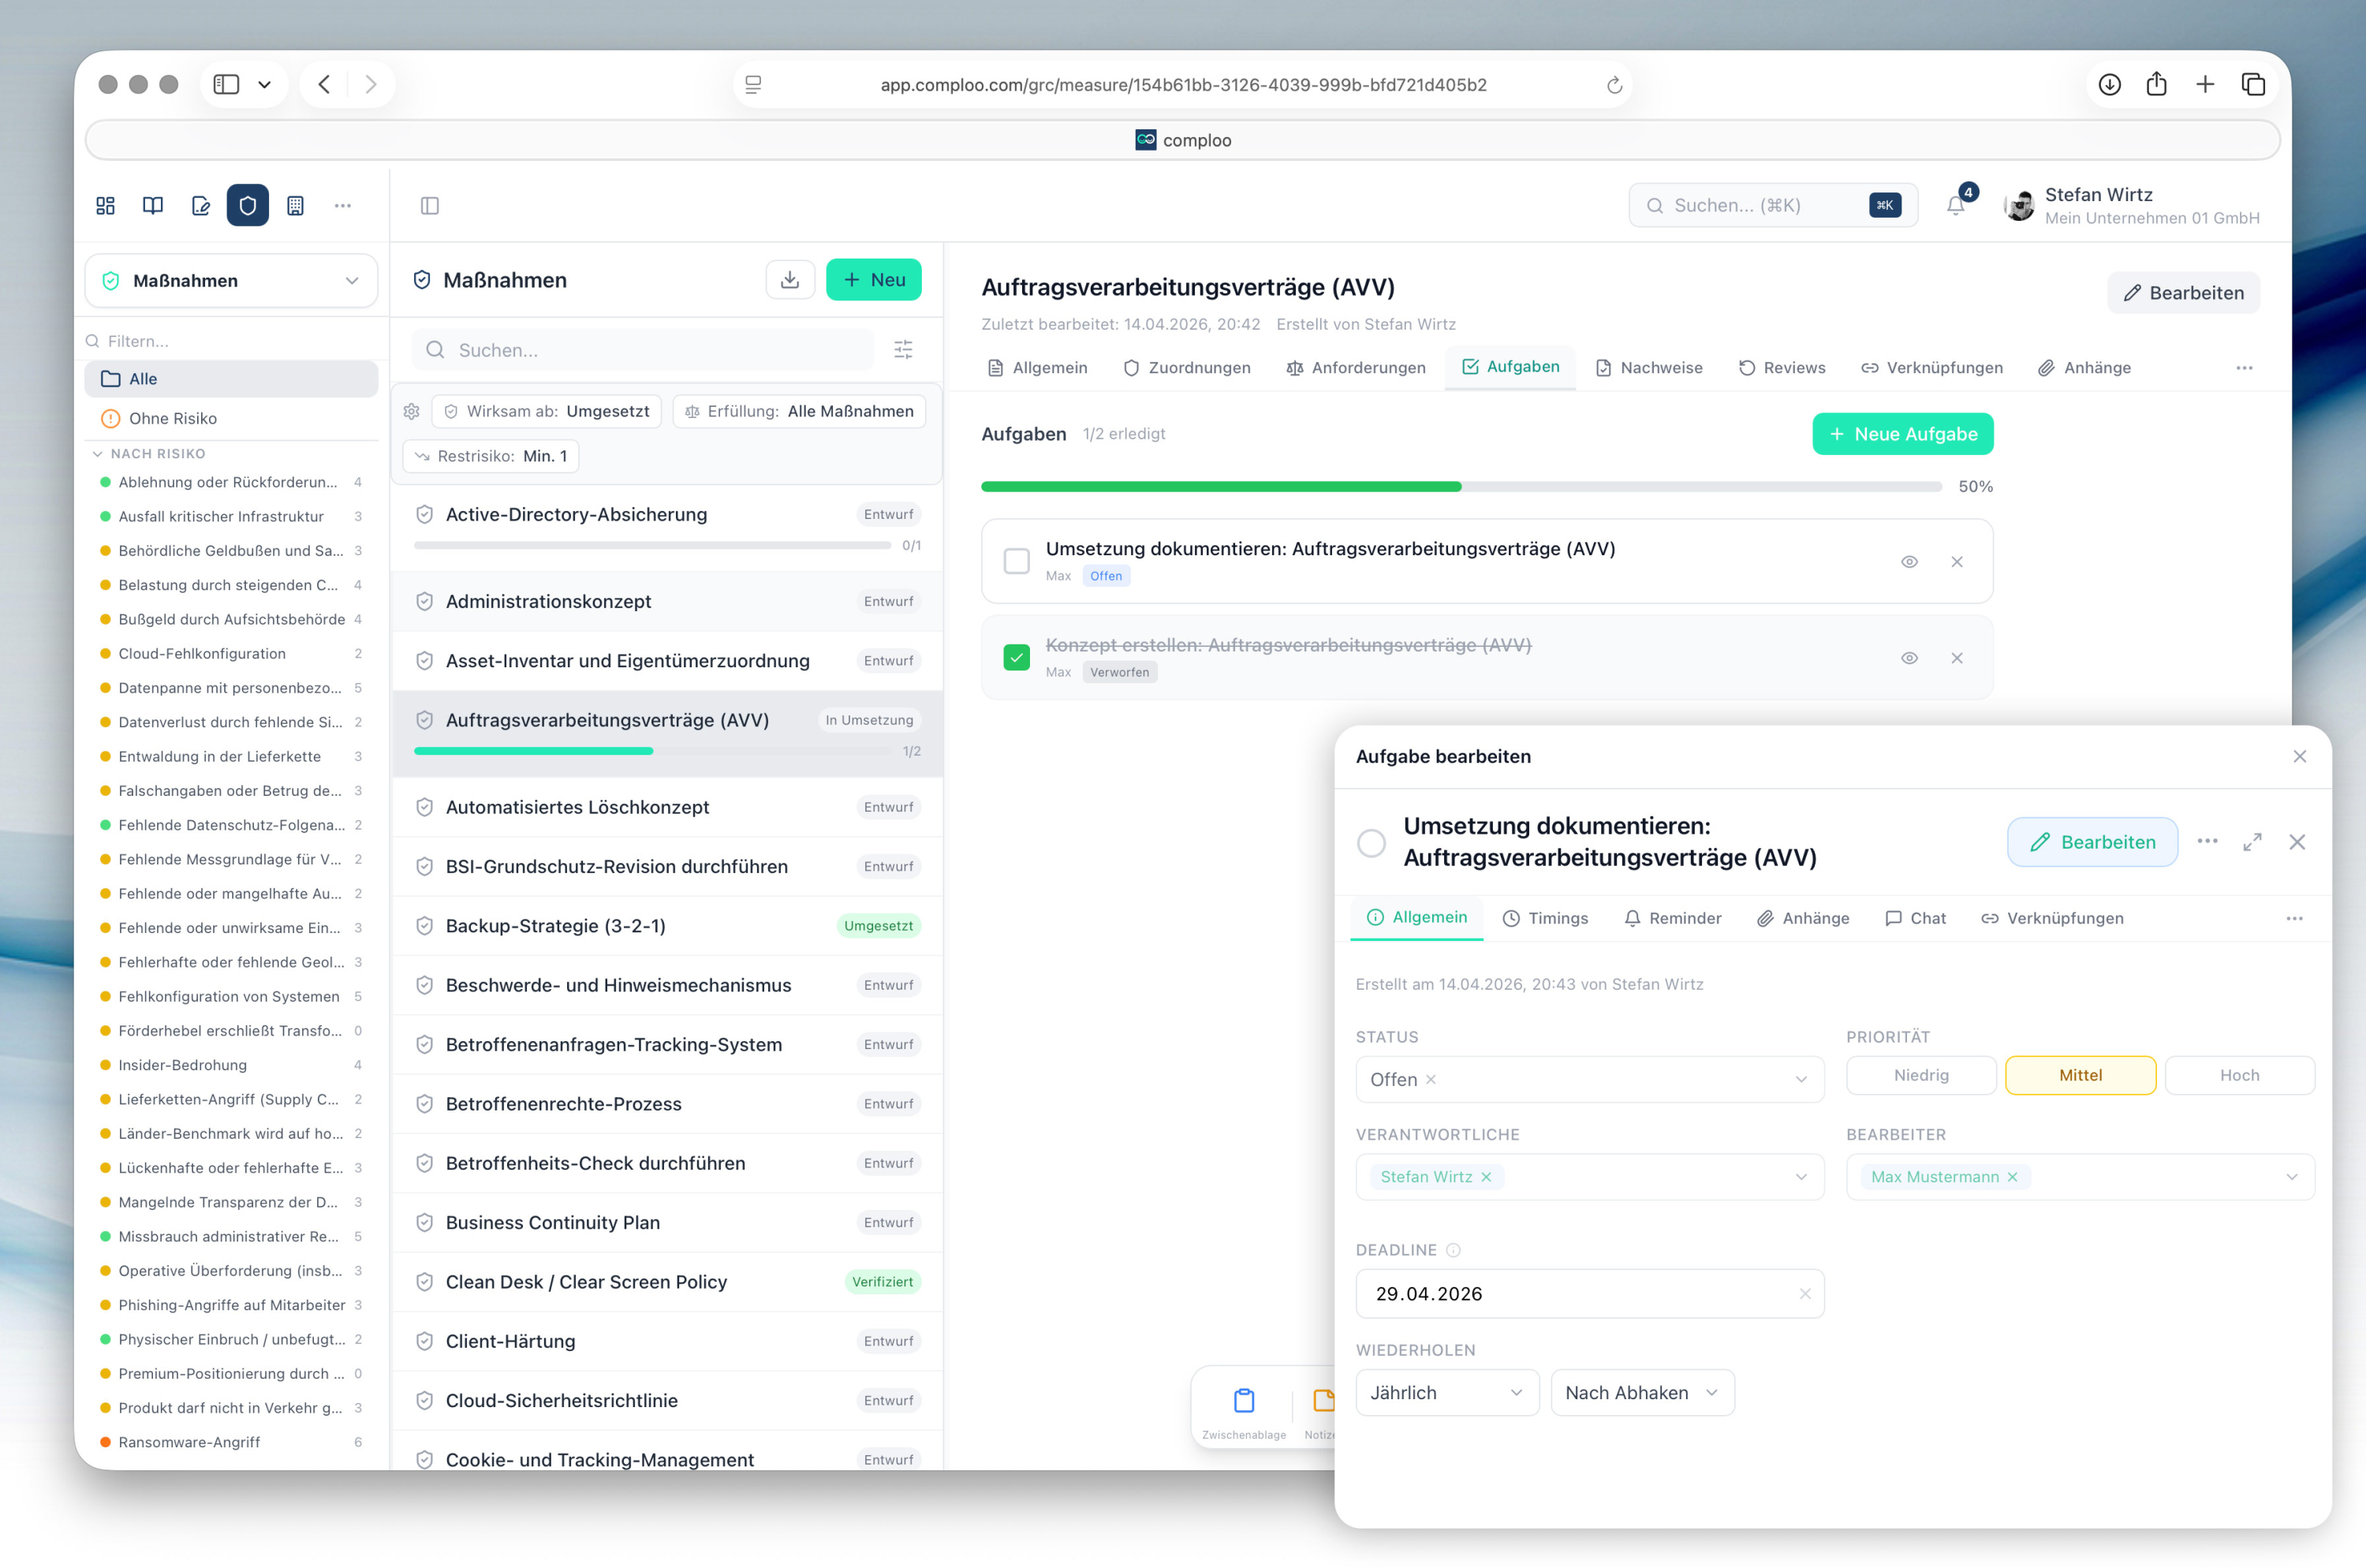Toggle eye icon on Umsetzung dokumentieren task

point(1909,561)
